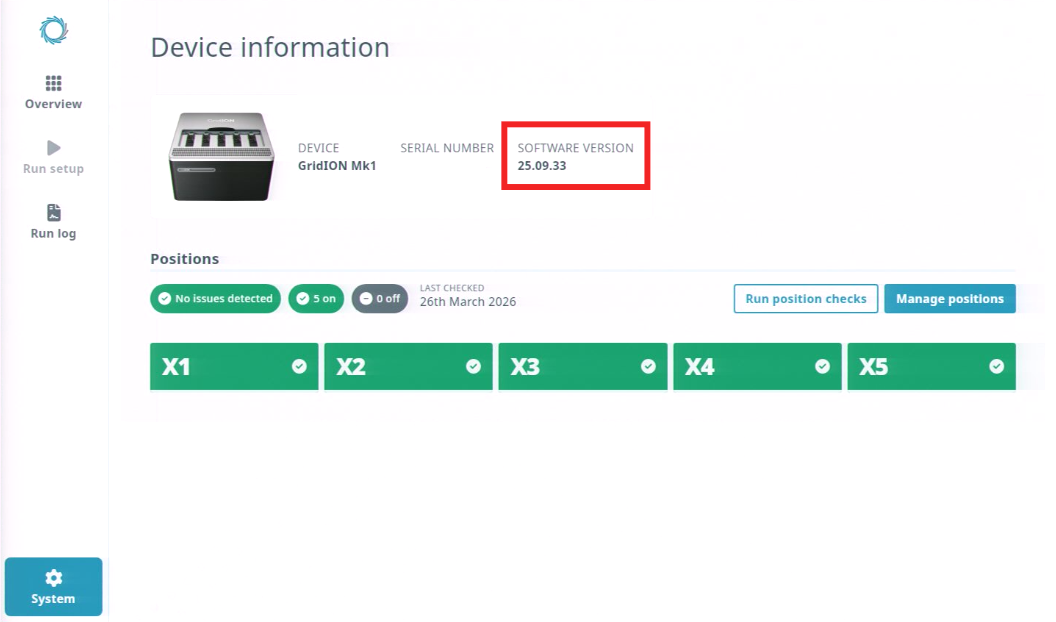The image size is (1056, 622).
Task: Open the Overview section in sidebar
Action: (x=54, y=93)
